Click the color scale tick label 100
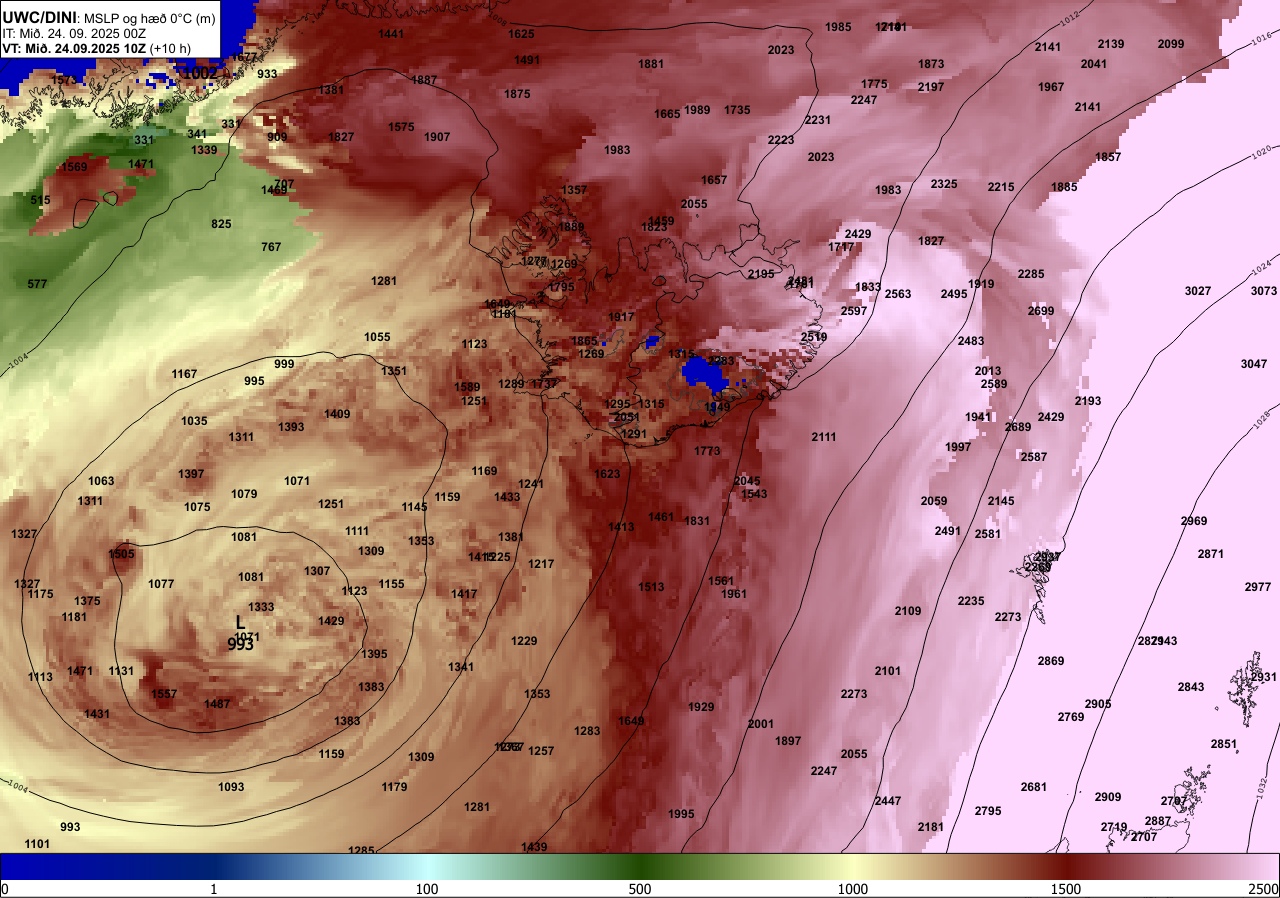Screen dimensions: 1280x898 (427, 889)
